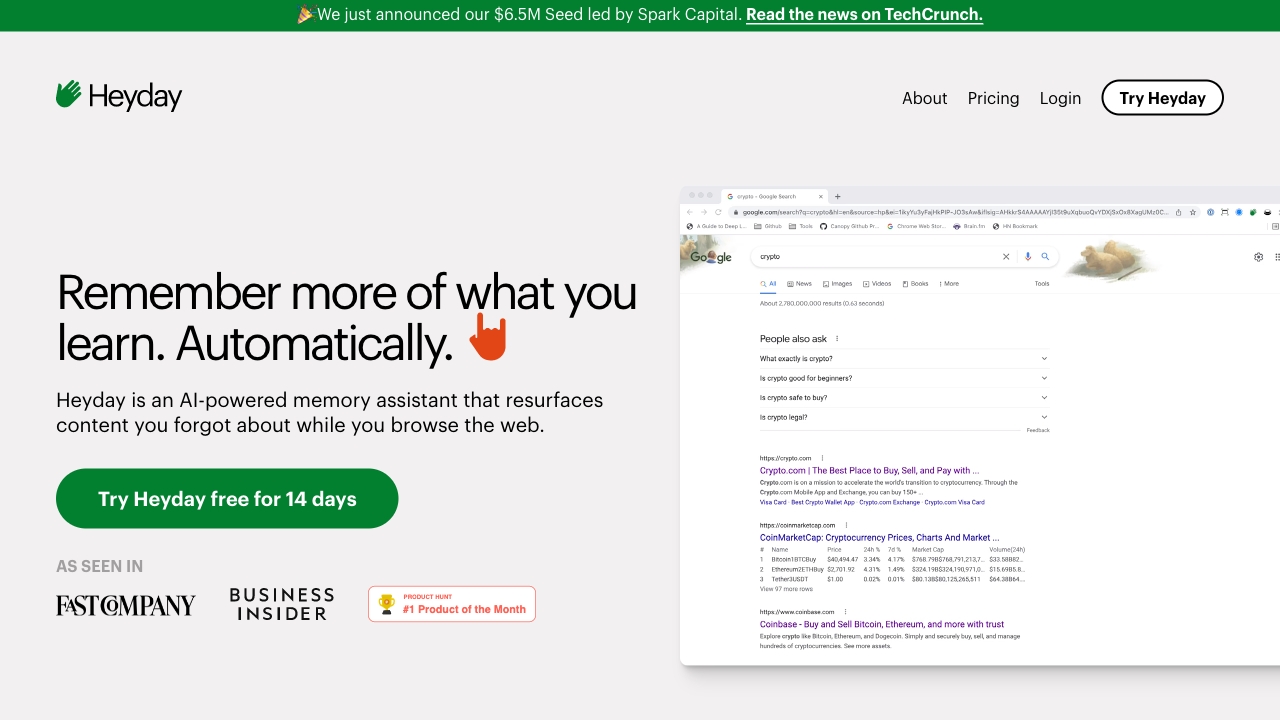
Task: Click the Product Hunt trophy badge
Action: click(x=452, y=604)
